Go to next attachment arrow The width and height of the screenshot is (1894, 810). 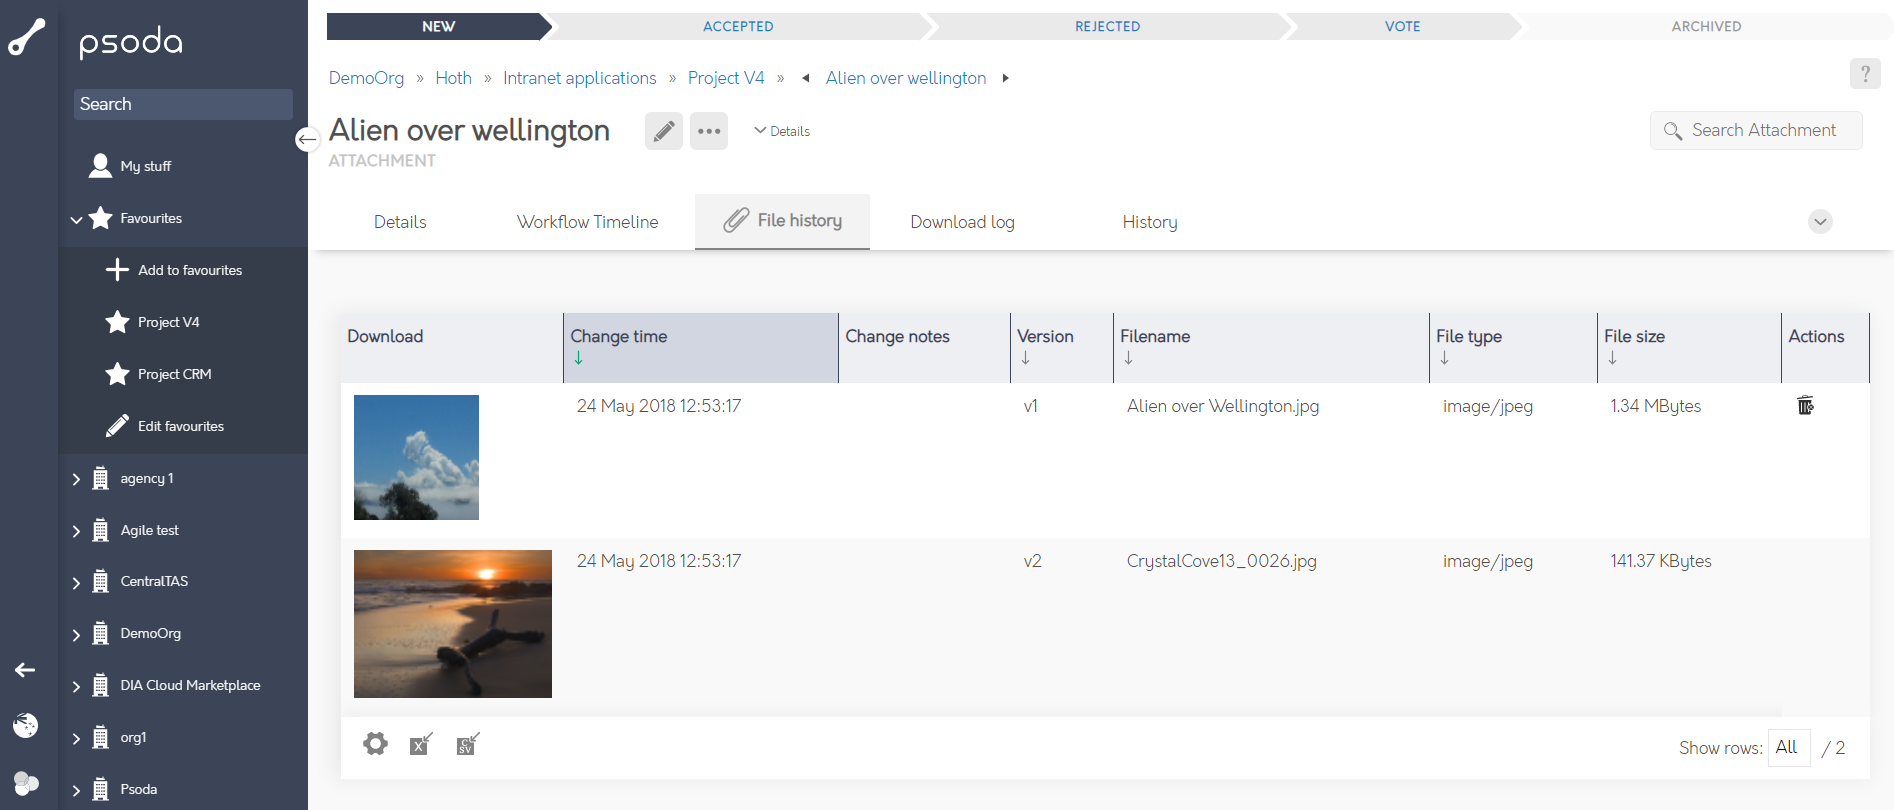[x=1005, y=78]
